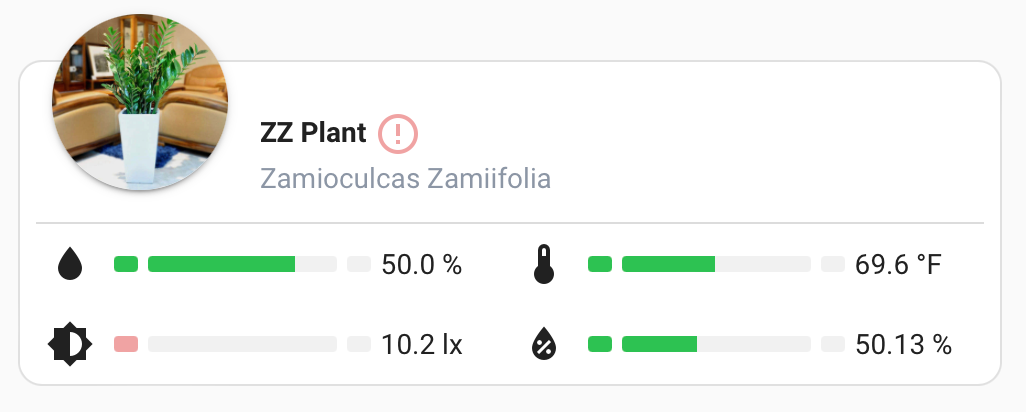This screenshot has width=1026, height=412.
Task: Click the 50.0 % moisture value
Action: 421,265
